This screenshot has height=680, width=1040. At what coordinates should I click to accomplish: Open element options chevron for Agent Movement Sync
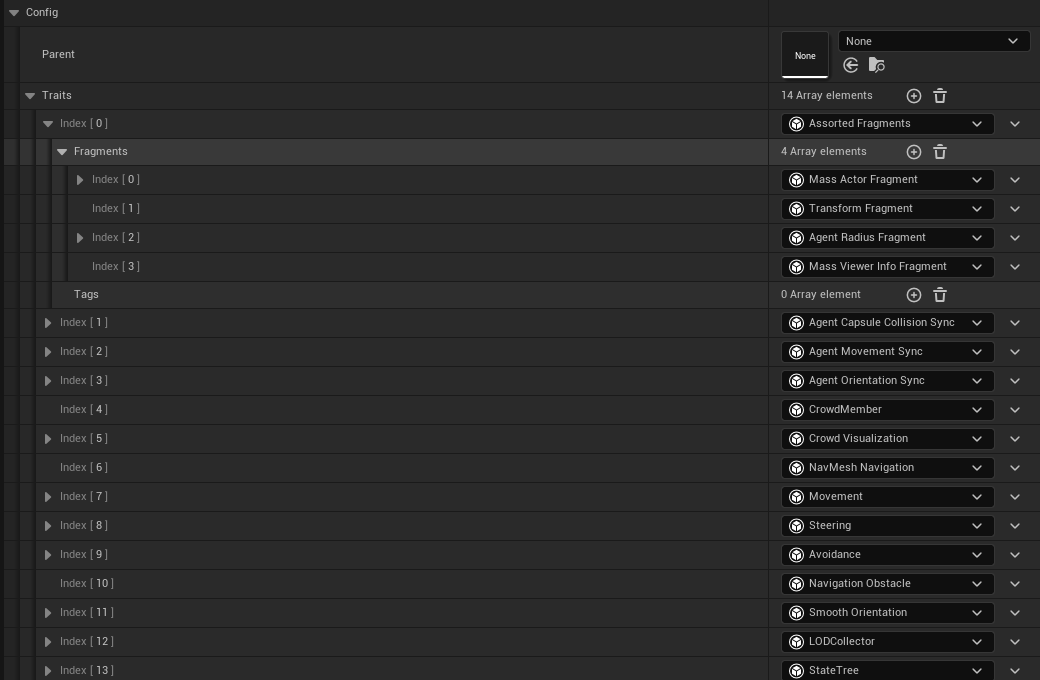tap(1015, 352)
